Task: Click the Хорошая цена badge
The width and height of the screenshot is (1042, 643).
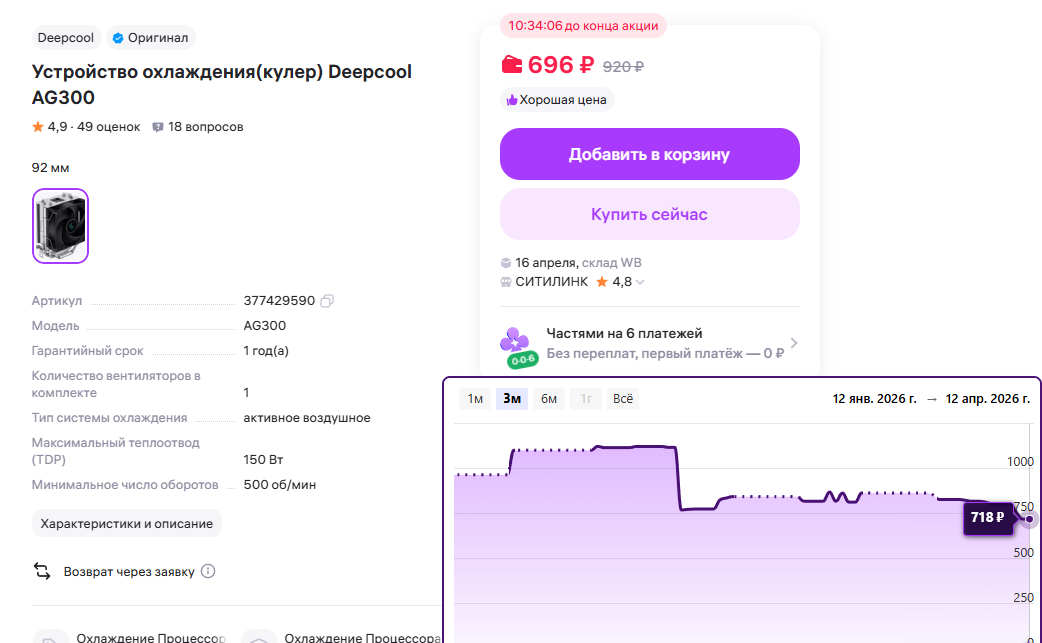Action: [x=557, y=100]
